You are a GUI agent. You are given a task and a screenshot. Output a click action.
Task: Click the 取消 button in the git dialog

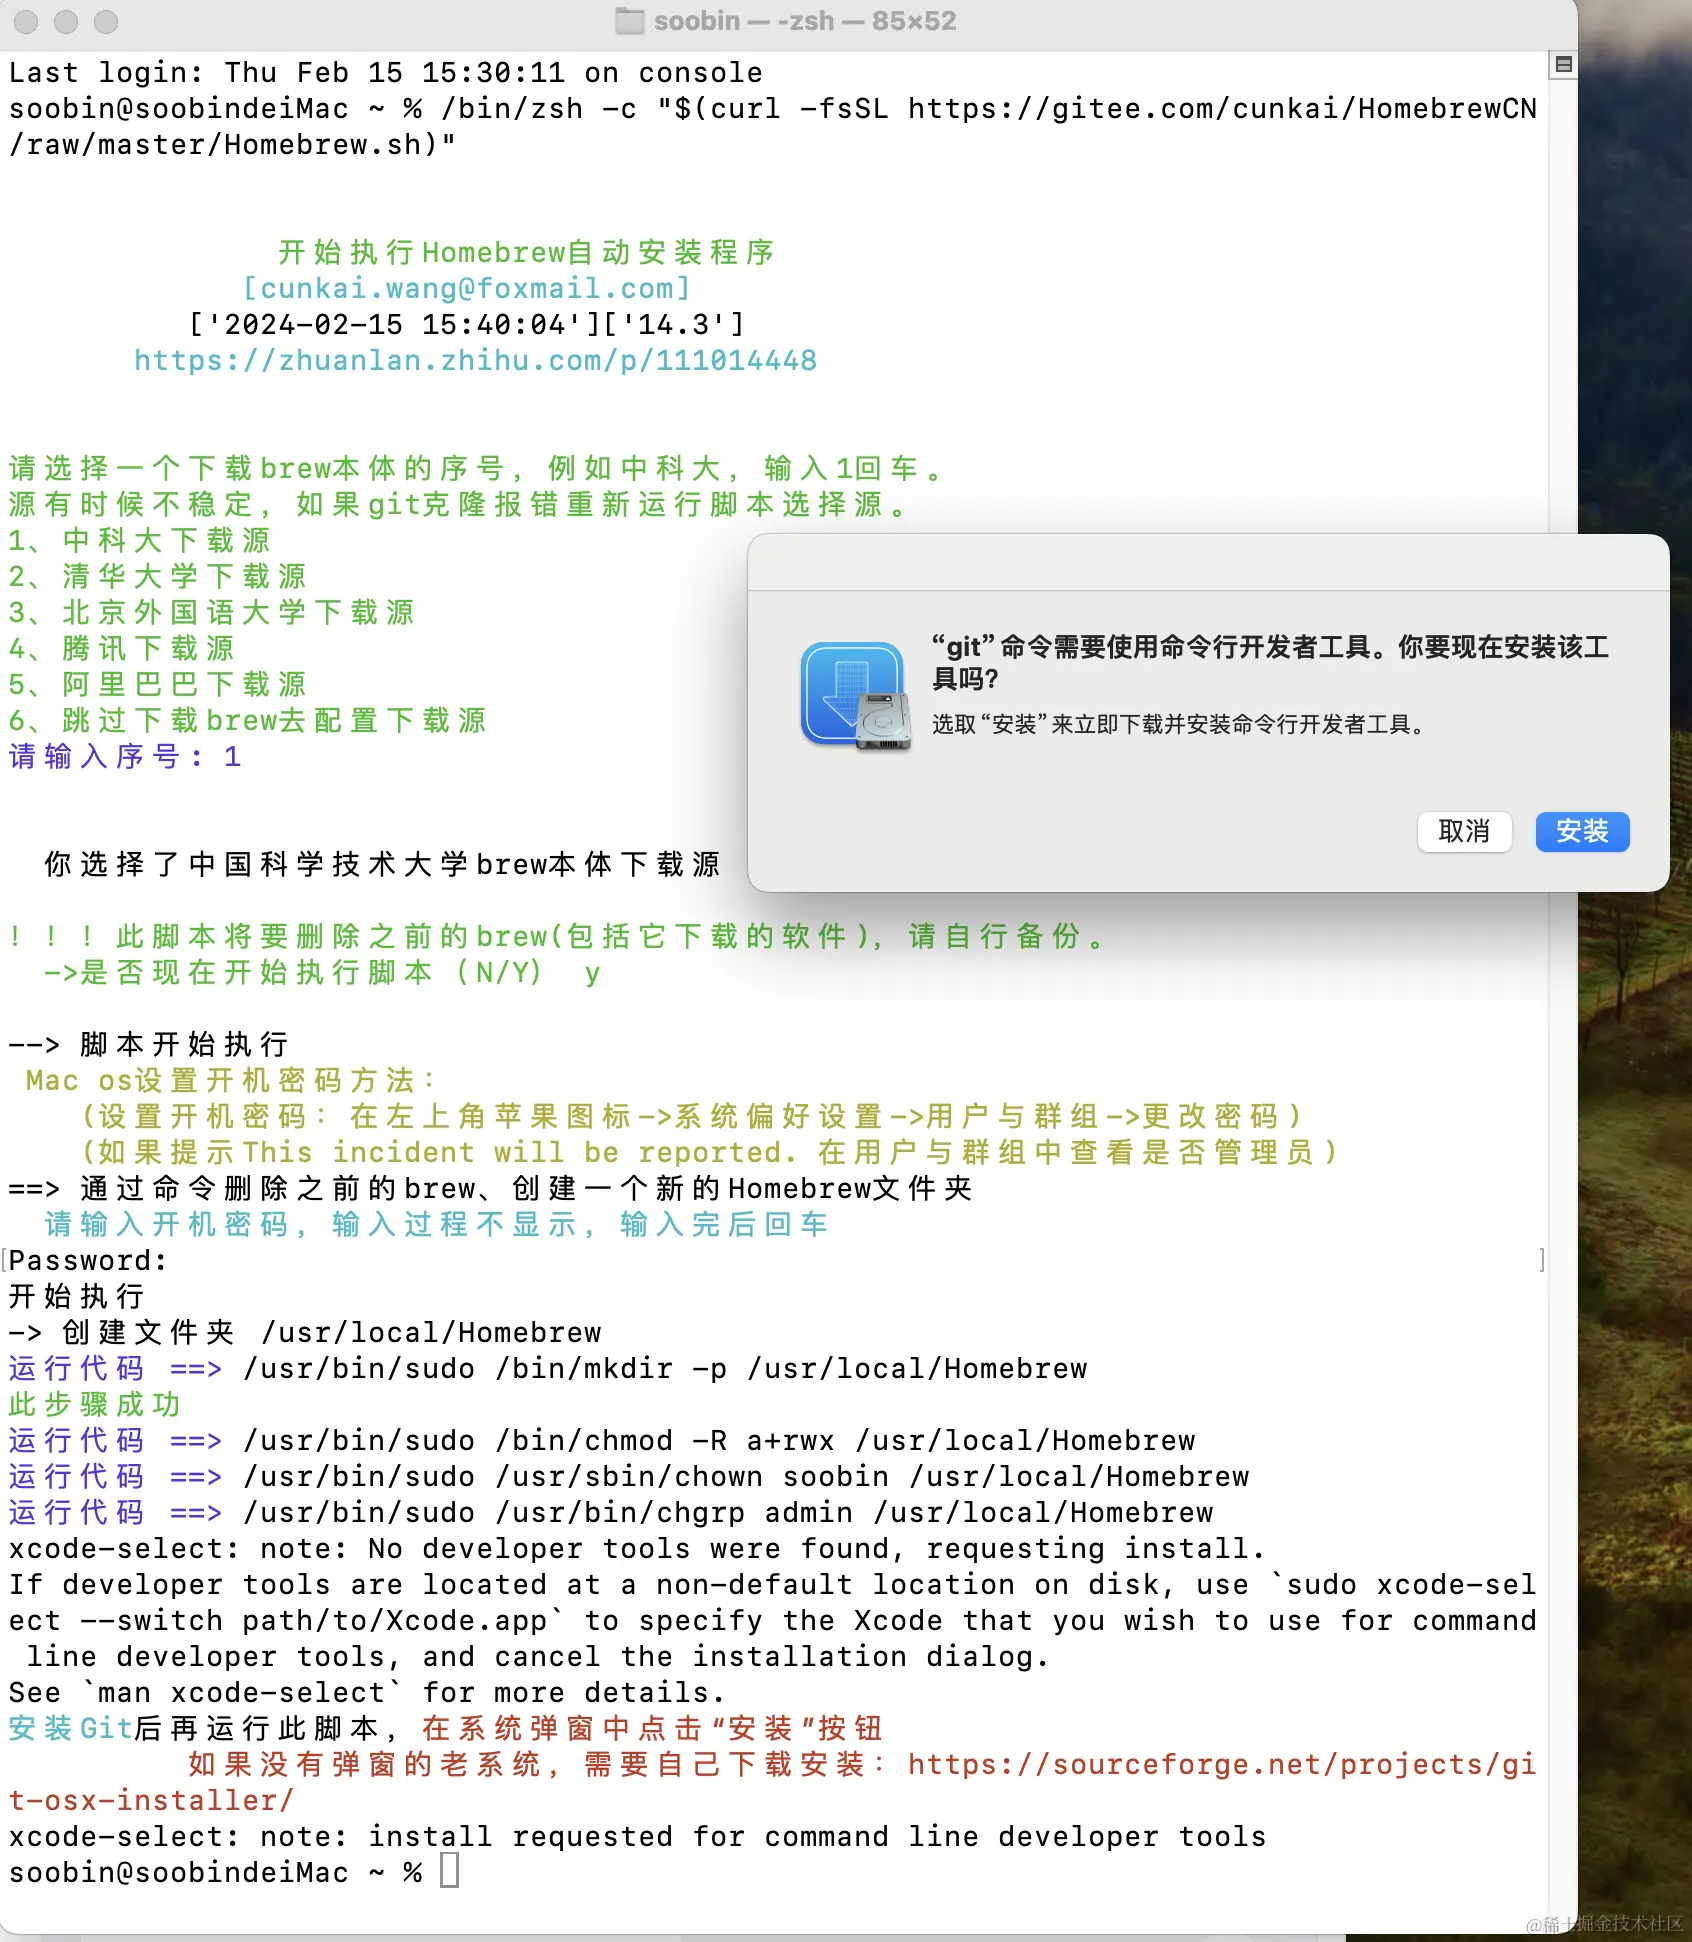pos(1464,831)
